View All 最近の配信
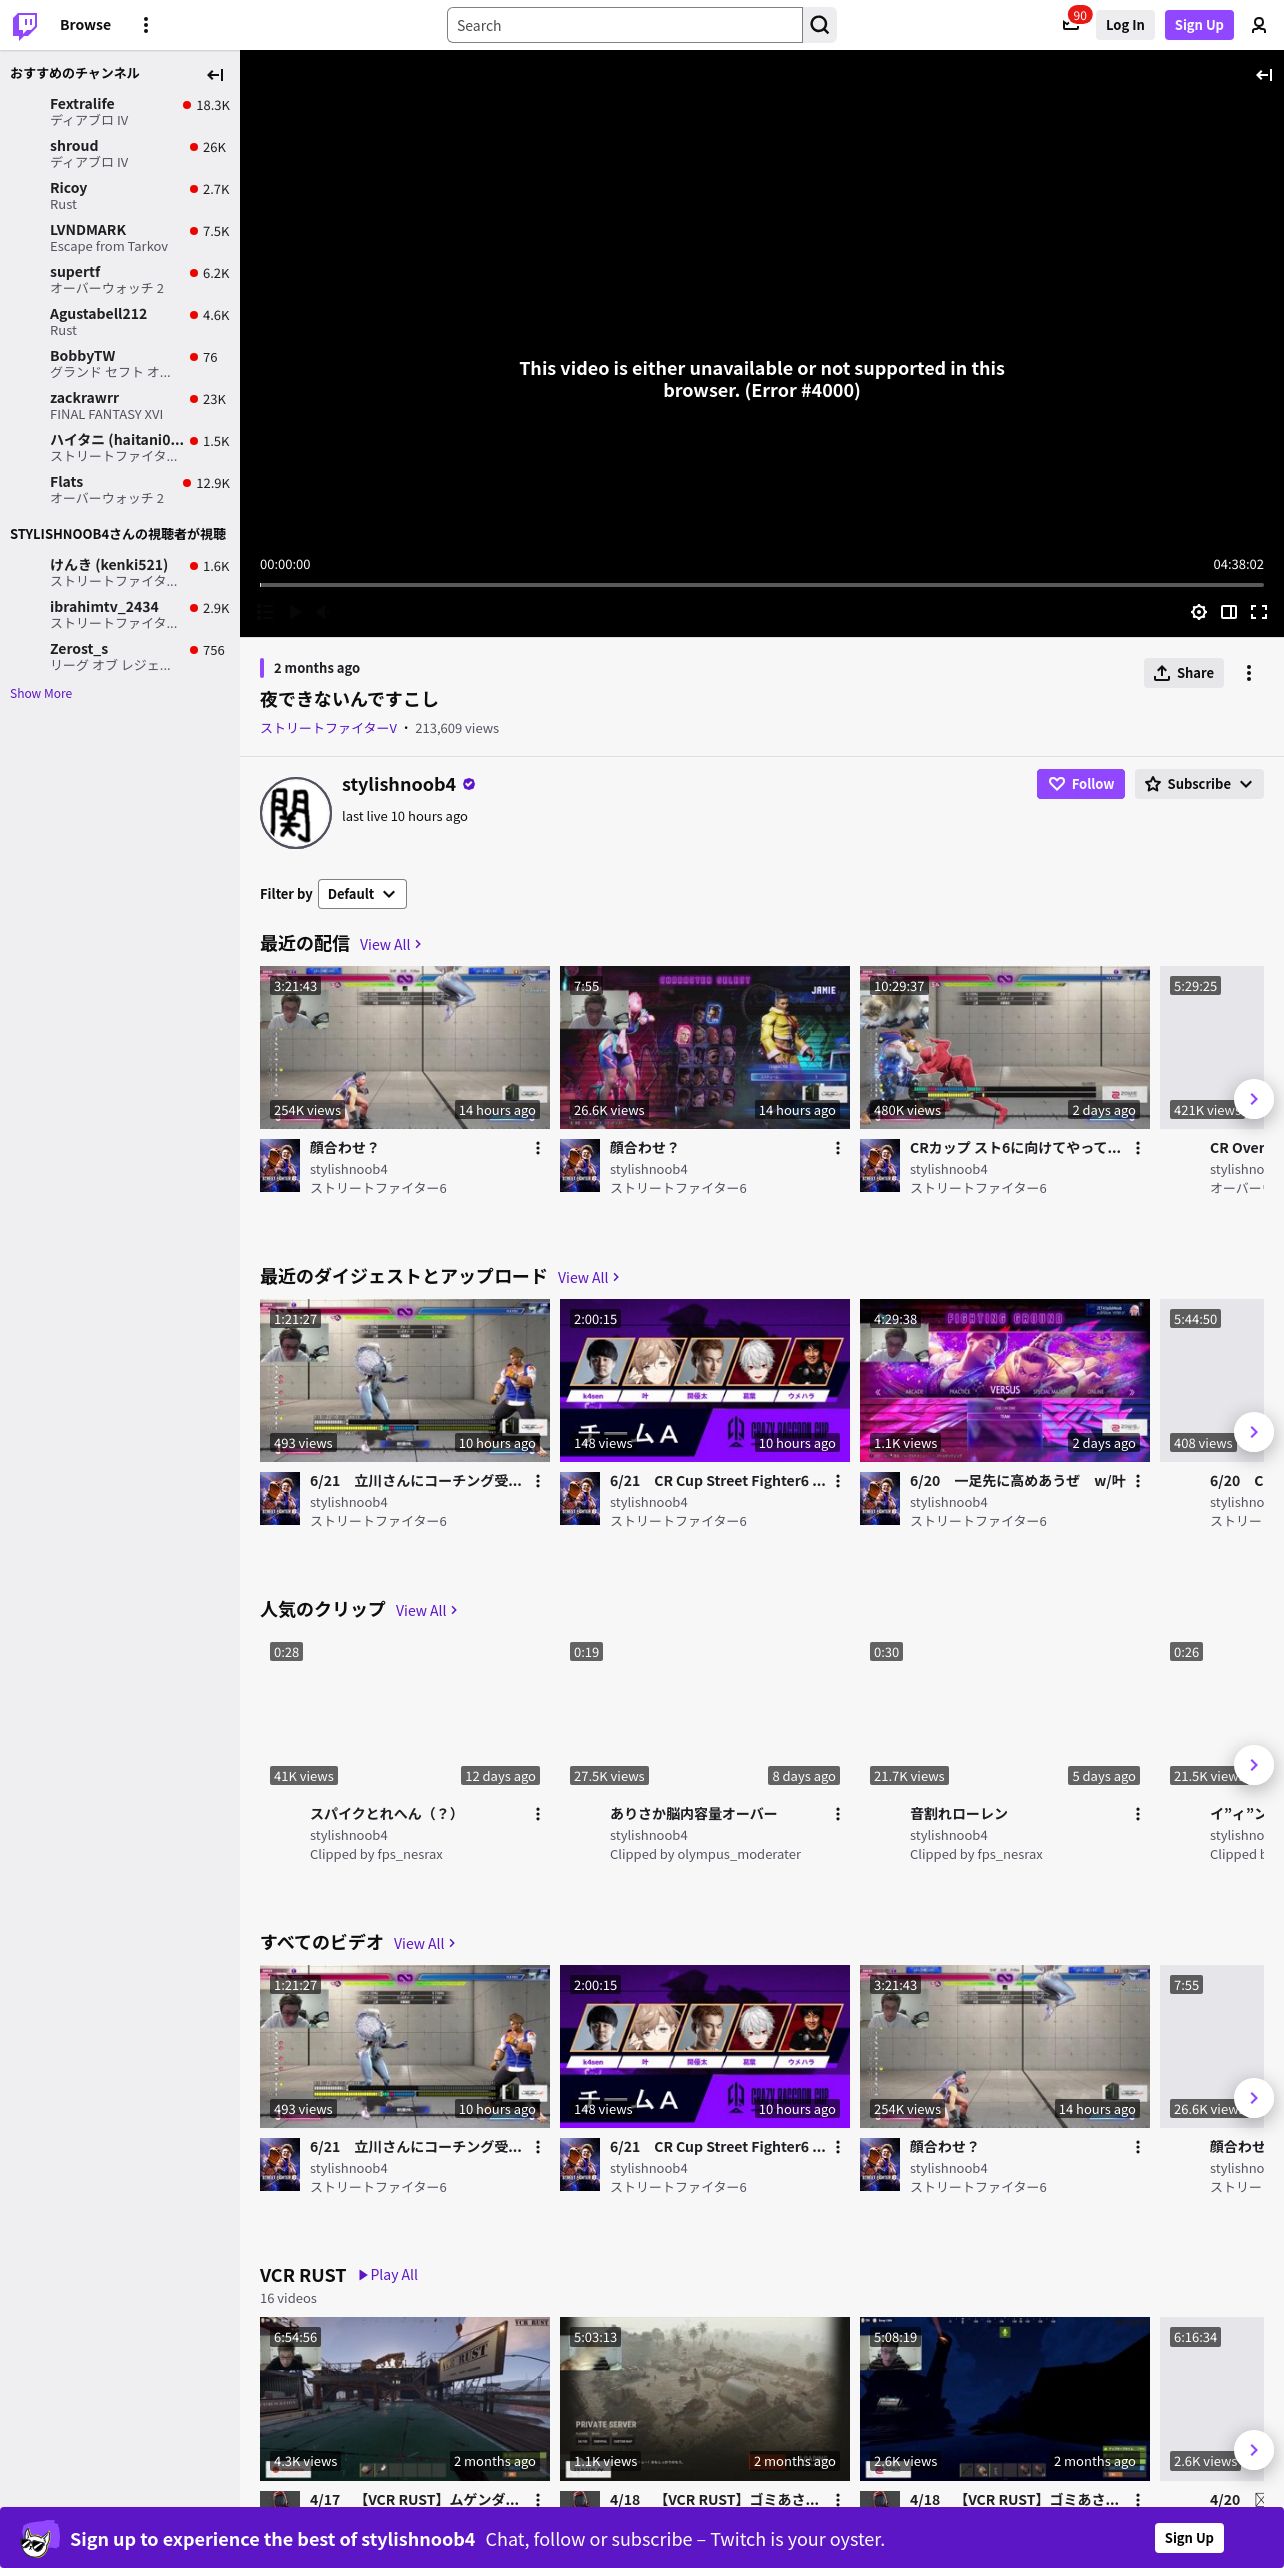Image resolution: width=1284 pixels, height=2568 pixels. pyautogui.click(x=391, y=945)
